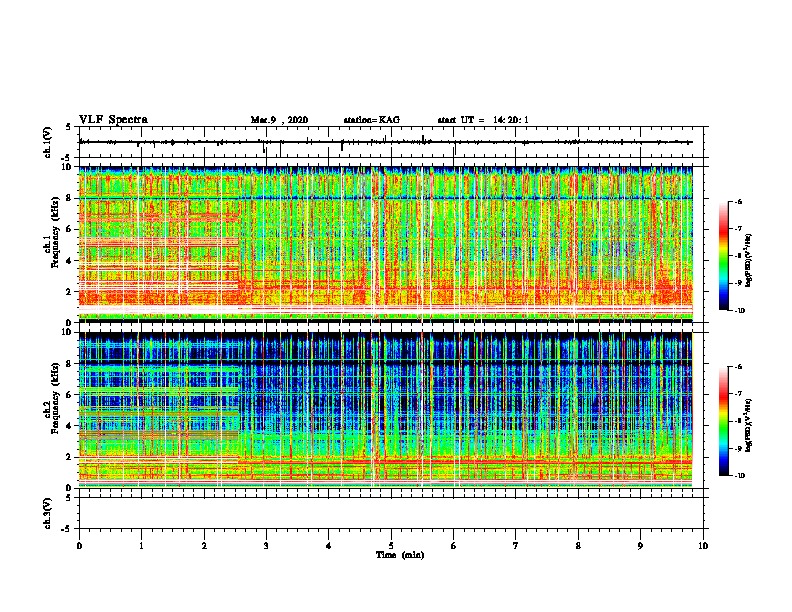
Task: Click the "4" kHz tick of ch.2 frequency axis
Action: click(x=70, y=426)
